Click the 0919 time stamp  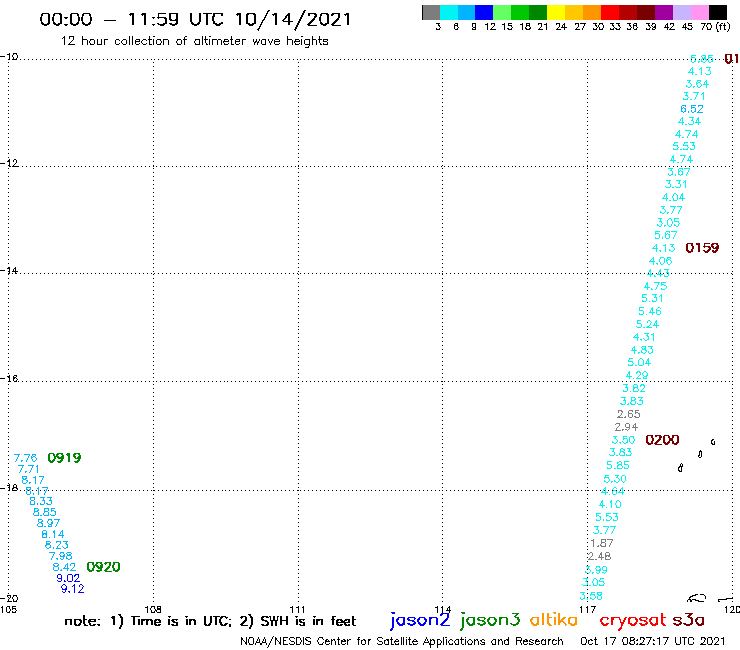click(64, 457)
